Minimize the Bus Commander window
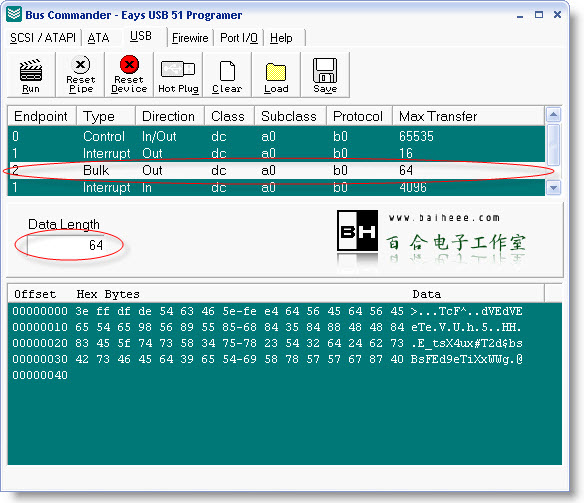The width and height of the screenshot is (584, 503). coord(520,15)
